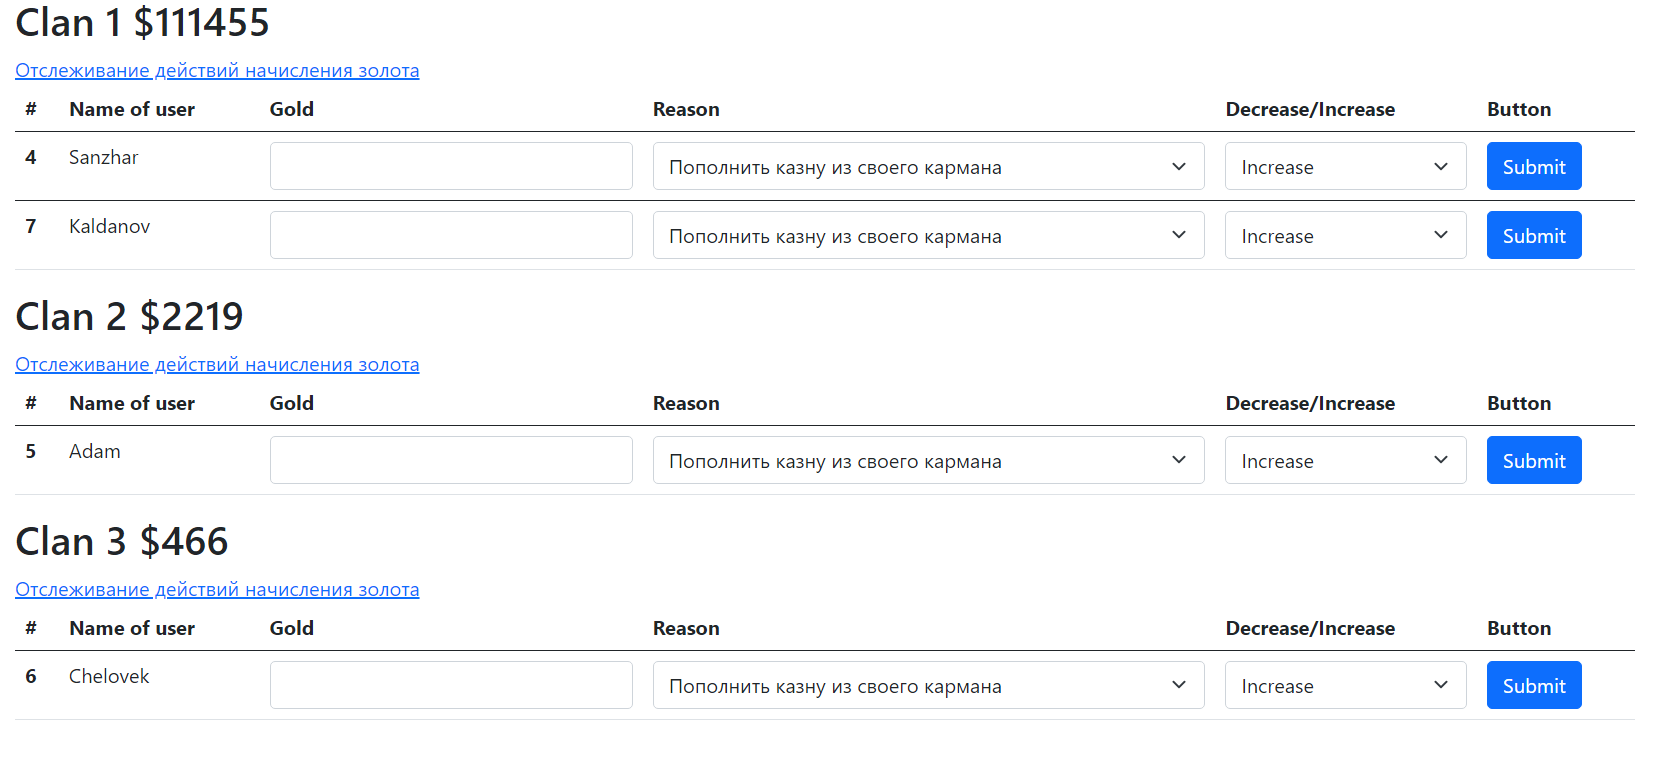The image size is (1677, 760).
Task: Open the gold tracking link under Clan 2
Action: click(217, 364)
